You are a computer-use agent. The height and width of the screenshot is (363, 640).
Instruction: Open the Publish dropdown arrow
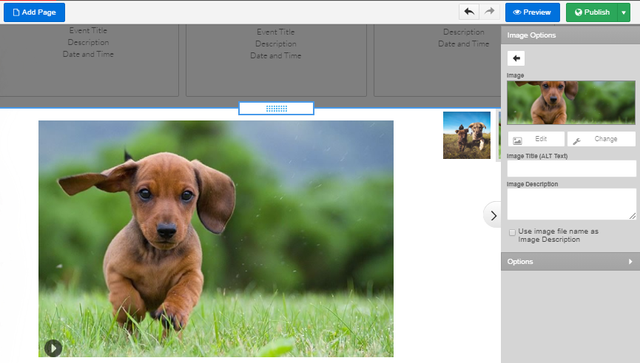pyautogui.click(x=624, y=12)
